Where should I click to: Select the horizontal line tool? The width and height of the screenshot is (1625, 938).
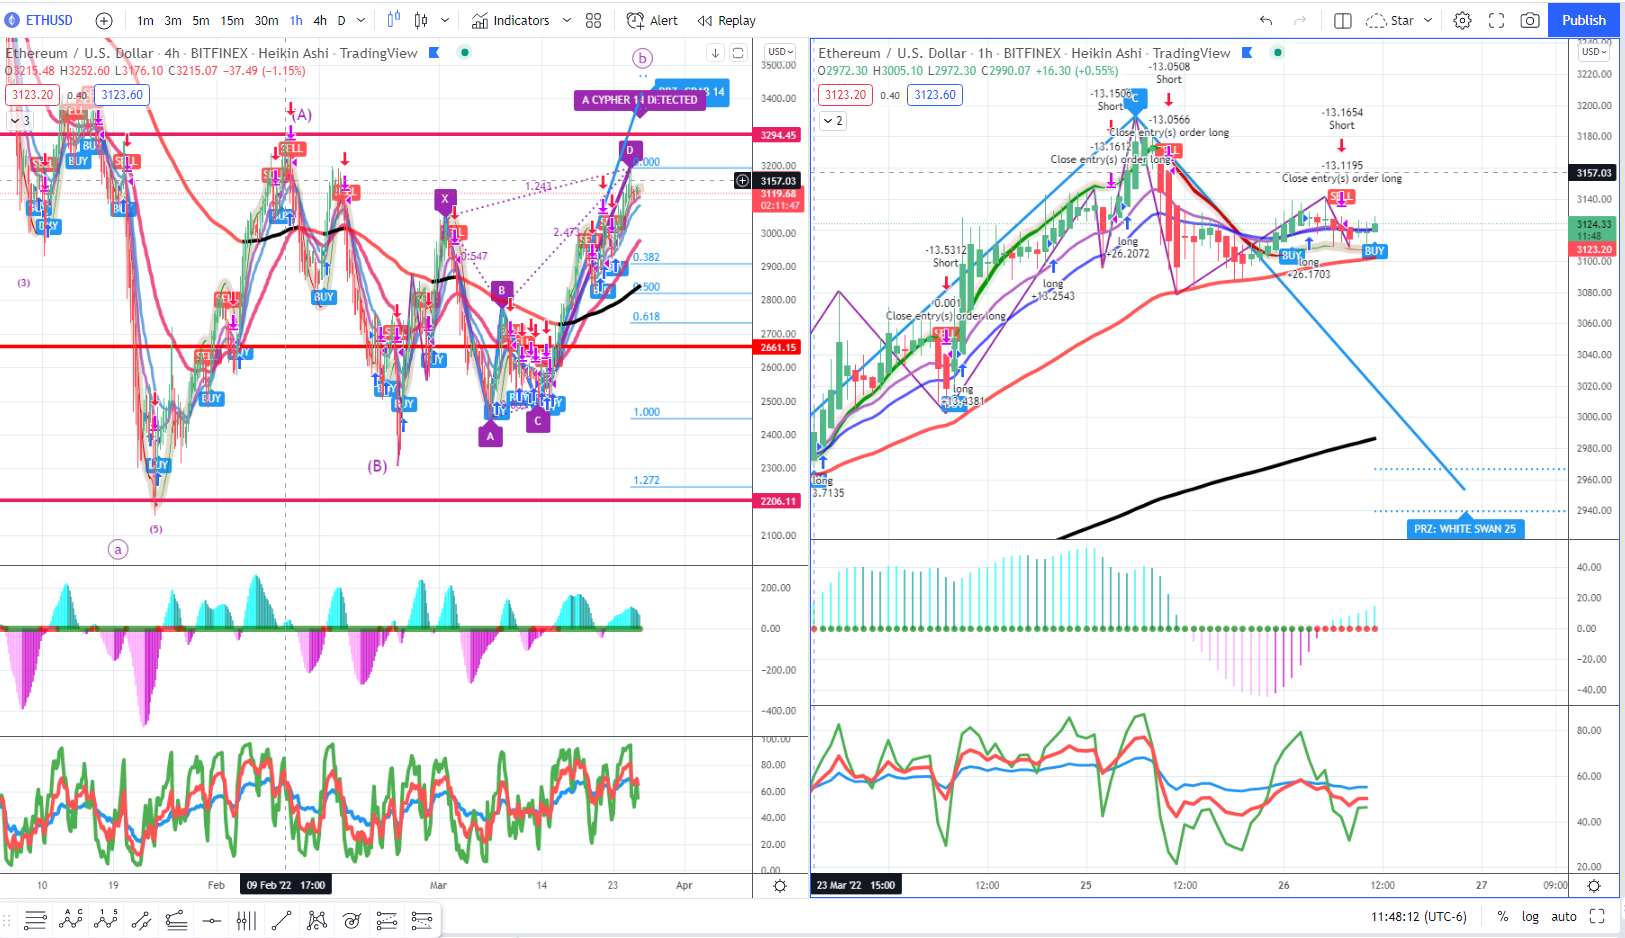click(x=211, y=920)
